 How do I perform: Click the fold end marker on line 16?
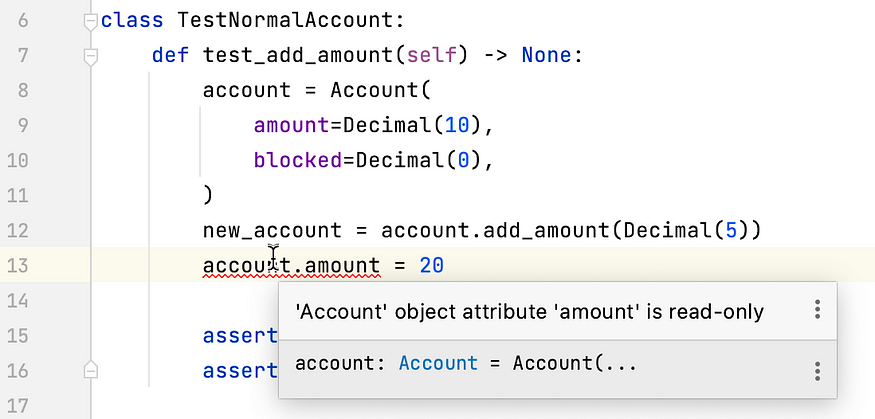[x=90, y=370]
